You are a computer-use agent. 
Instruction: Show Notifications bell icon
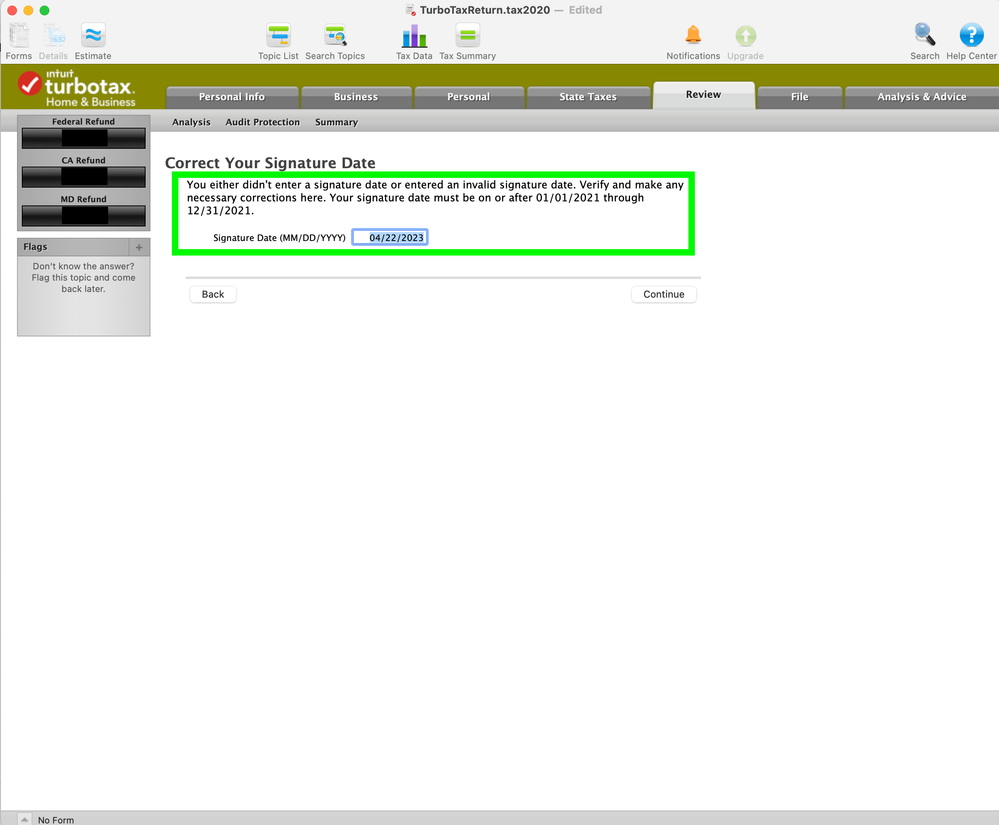coord(693,35)
